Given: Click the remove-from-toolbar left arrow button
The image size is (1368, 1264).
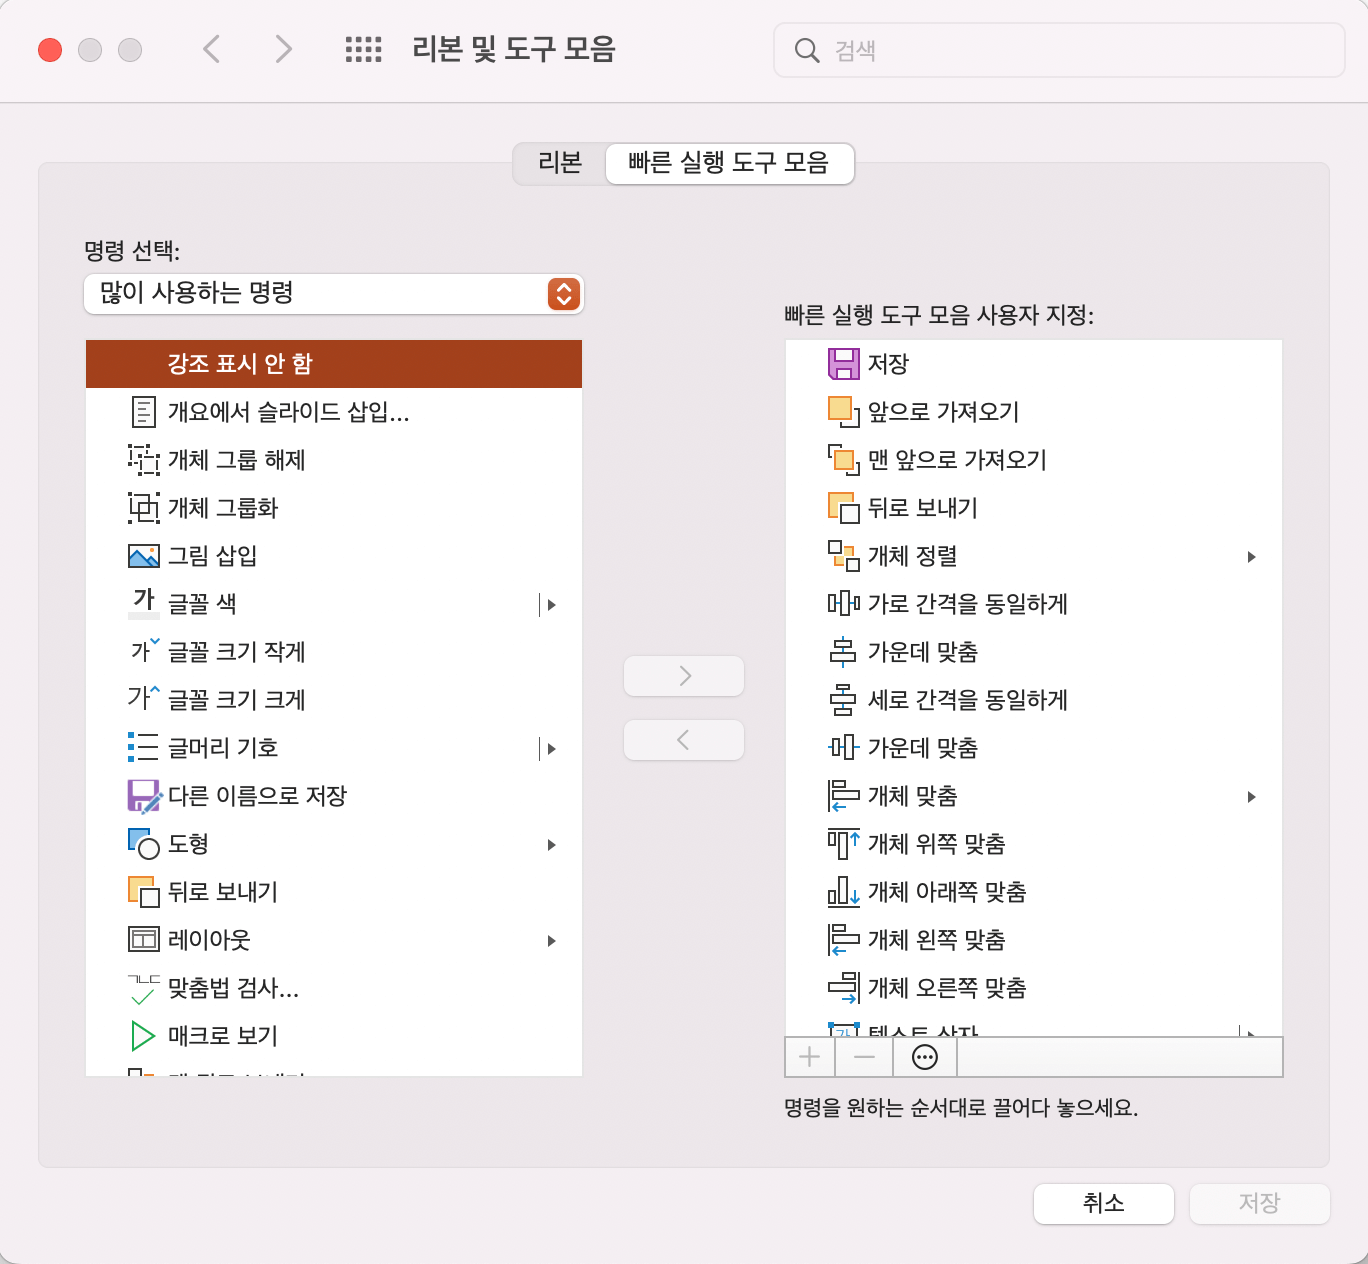Looking at the screenshot, I should (x=684, y=740).
